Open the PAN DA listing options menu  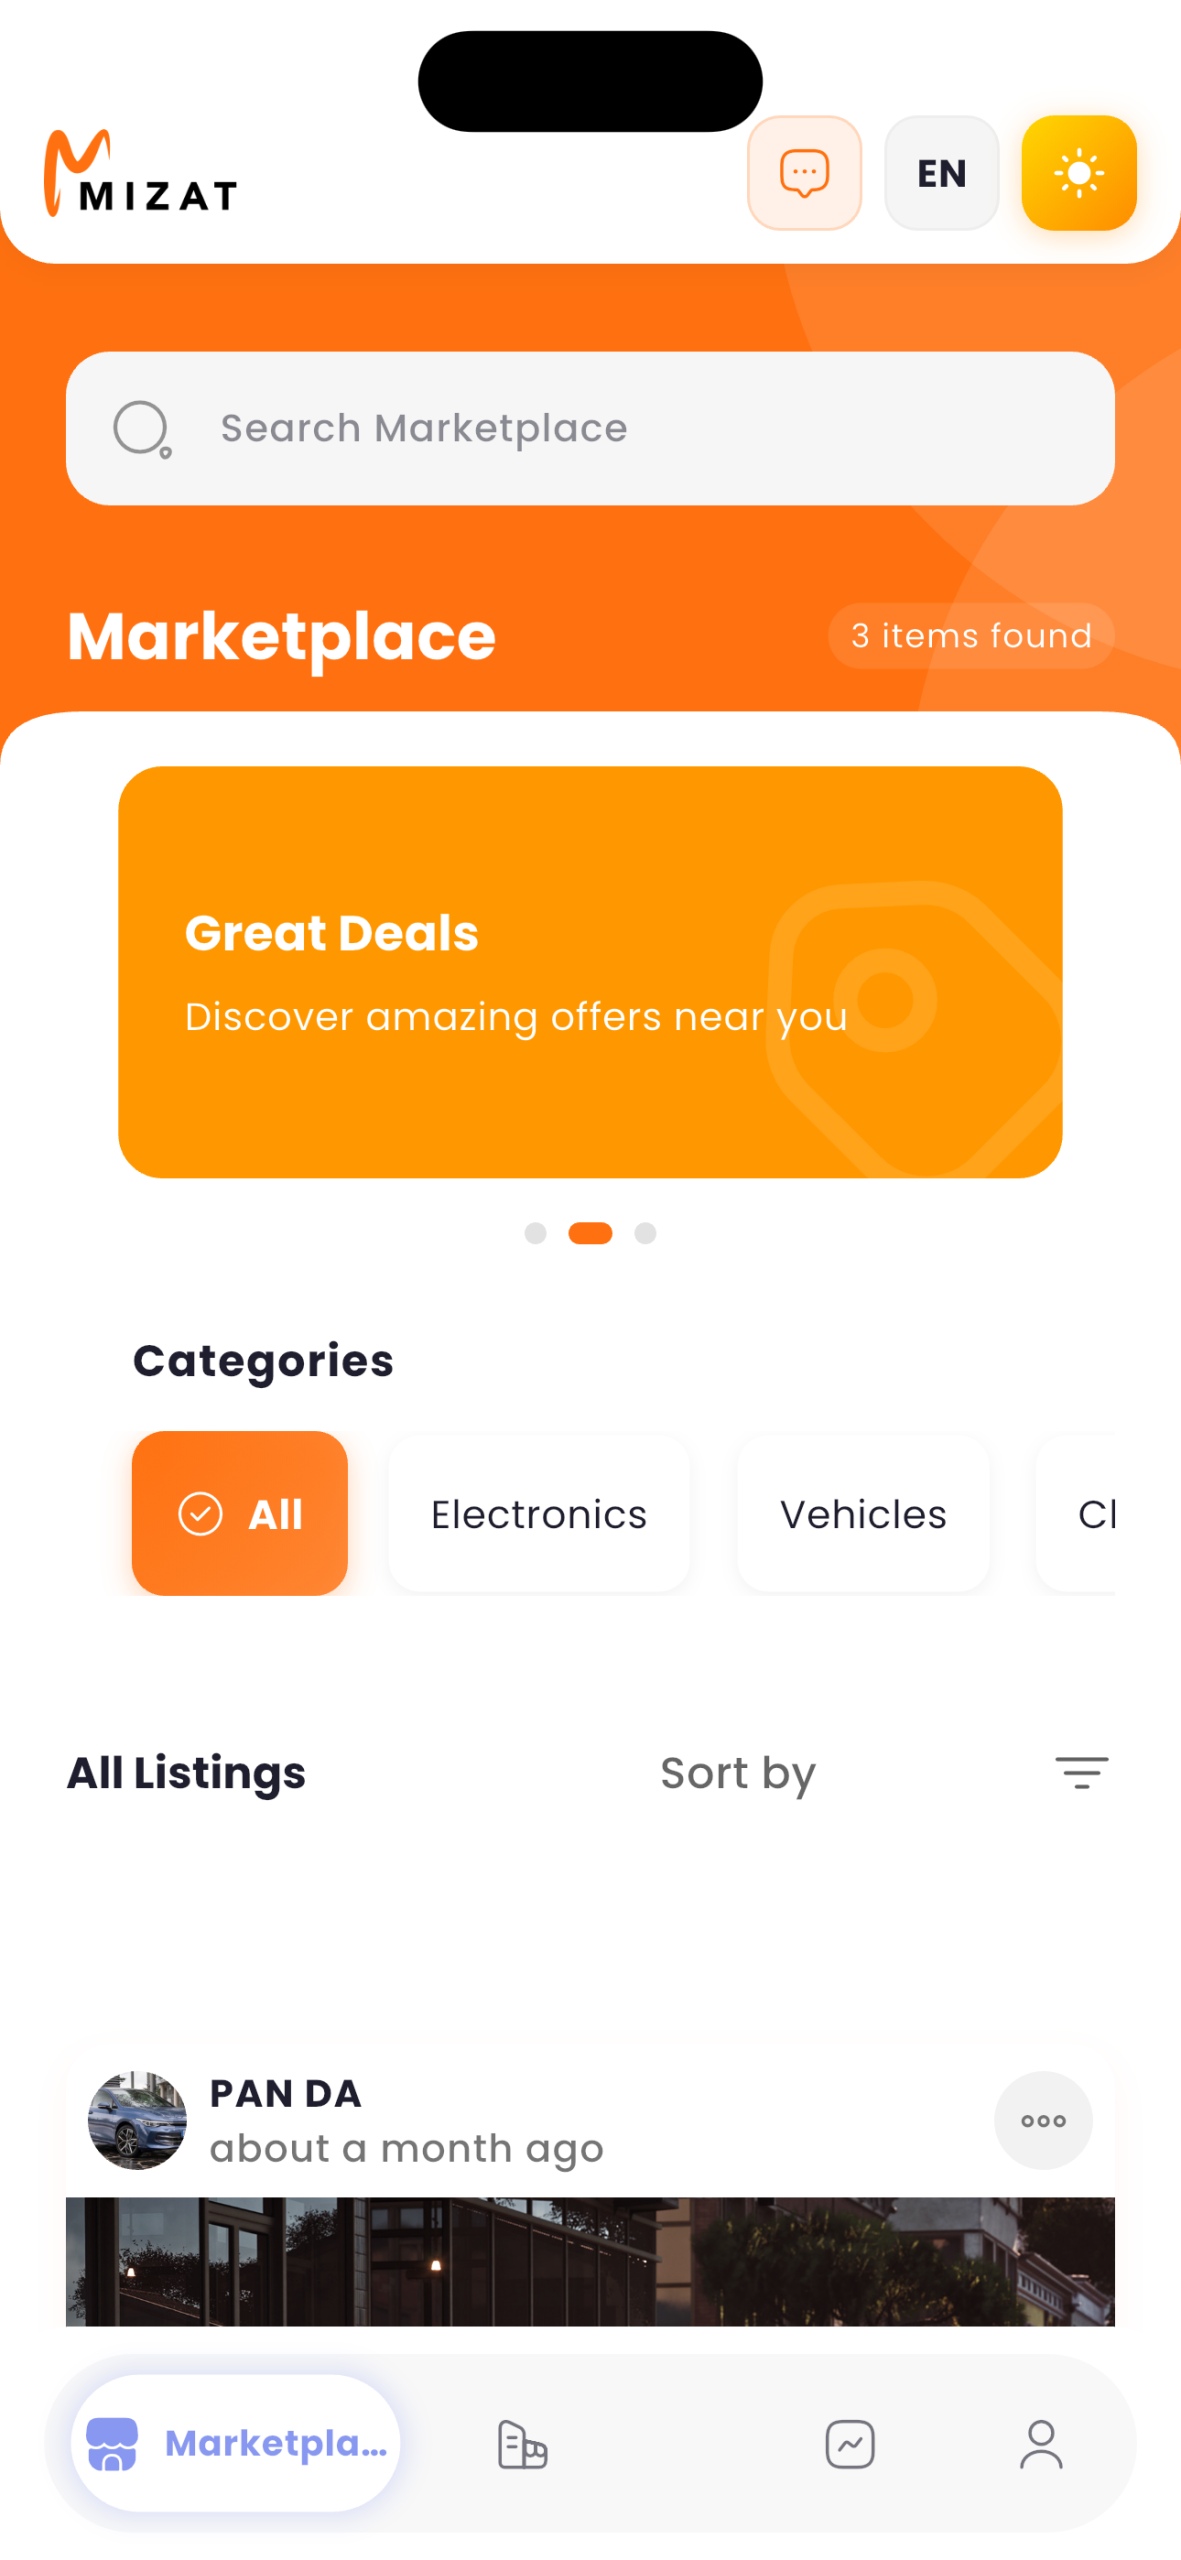(1042, 2119)
